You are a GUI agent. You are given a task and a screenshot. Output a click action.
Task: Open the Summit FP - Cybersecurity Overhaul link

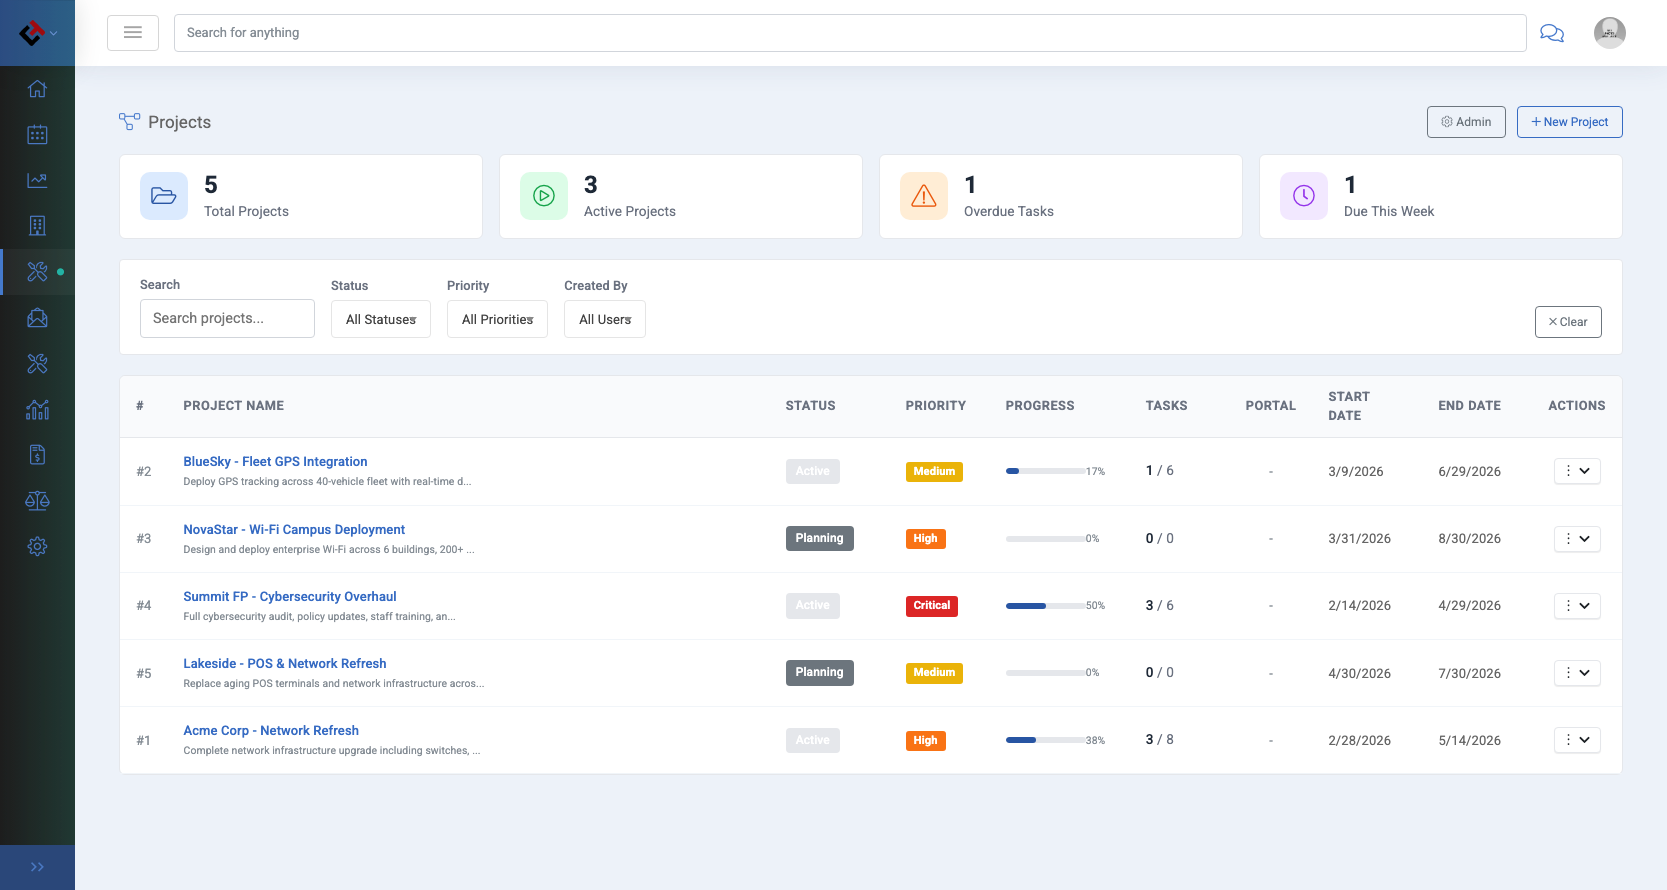tap(290, 597)
